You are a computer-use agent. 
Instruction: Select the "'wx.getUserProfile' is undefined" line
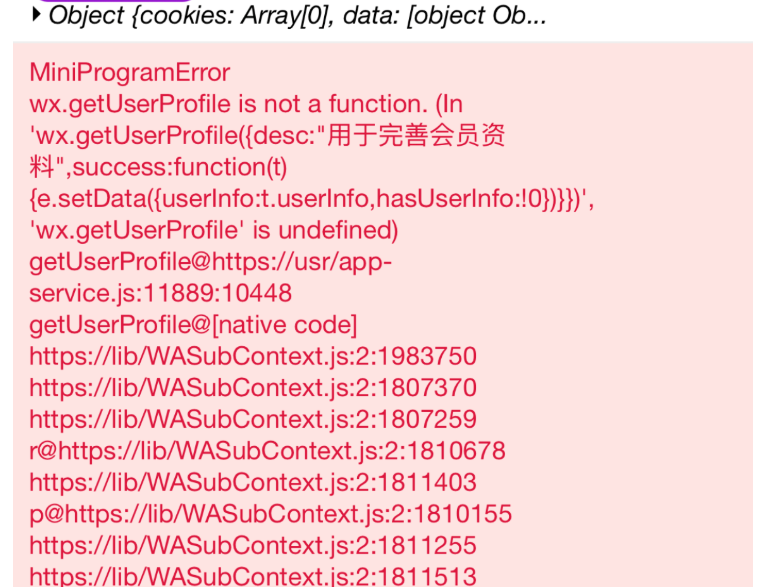[x=214, y=230]
